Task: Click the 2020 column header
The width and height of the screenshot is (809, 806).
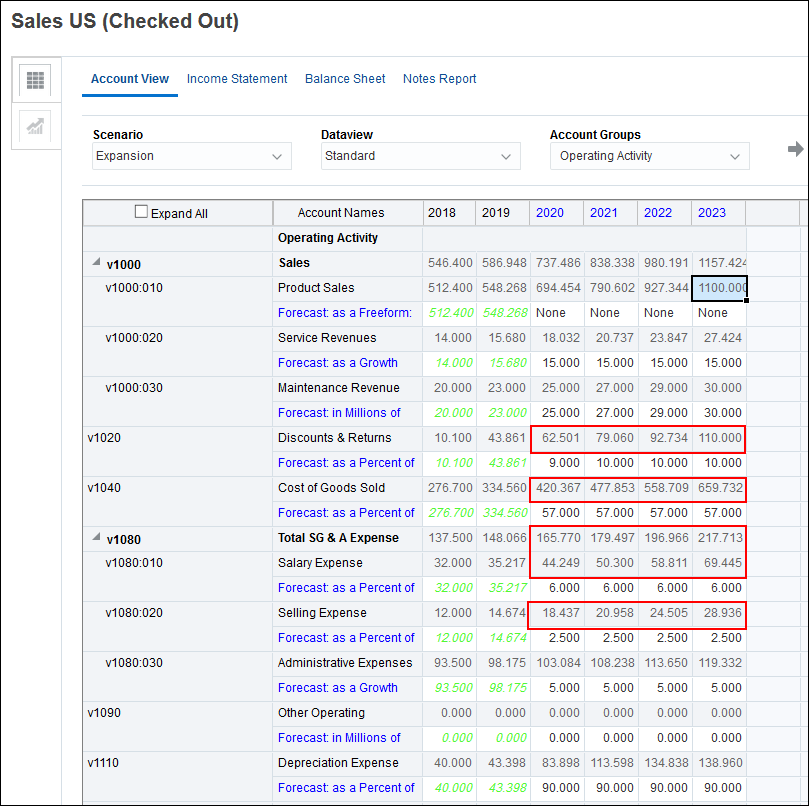Action: pyautogui.click(x=550, y=213)
